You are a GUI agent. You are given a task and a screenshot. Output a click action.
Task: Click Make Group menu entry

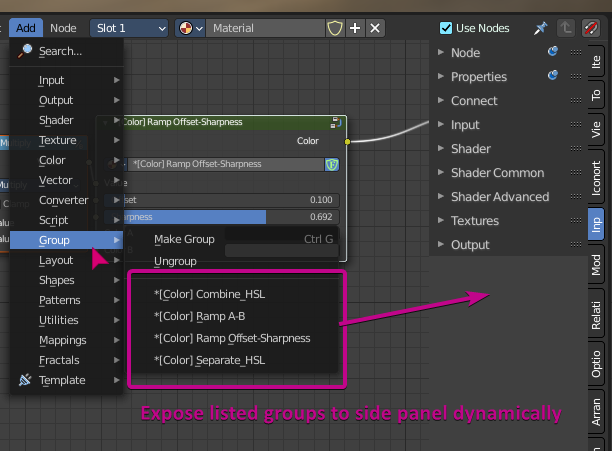[x=184, y=239]
